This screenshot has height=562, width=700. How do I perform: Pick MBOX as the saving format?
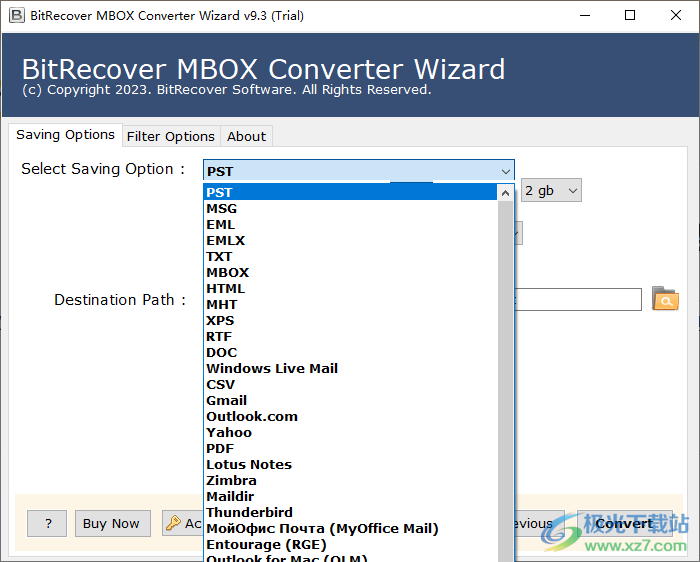tap(350, 272)
